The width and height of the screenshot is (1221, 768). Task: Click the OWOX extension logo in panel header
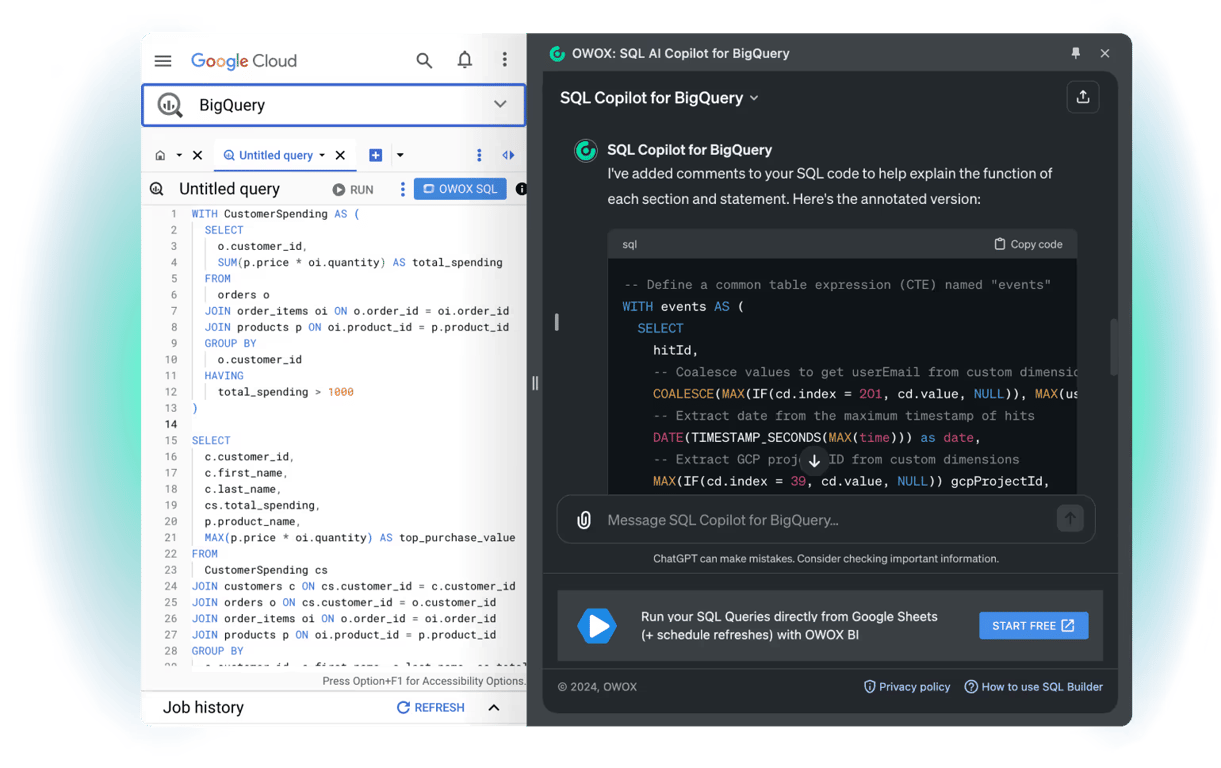557,53
